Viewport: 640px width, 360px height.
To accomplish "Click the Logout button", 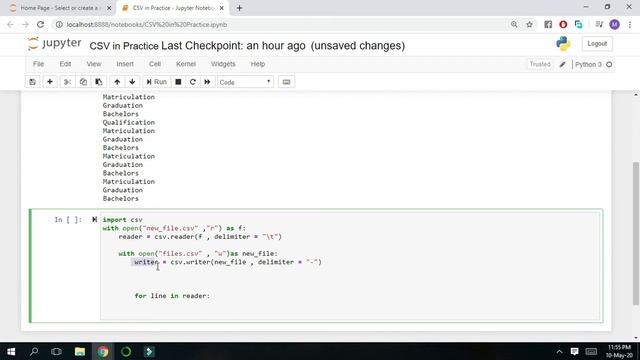I will (597, 44).
